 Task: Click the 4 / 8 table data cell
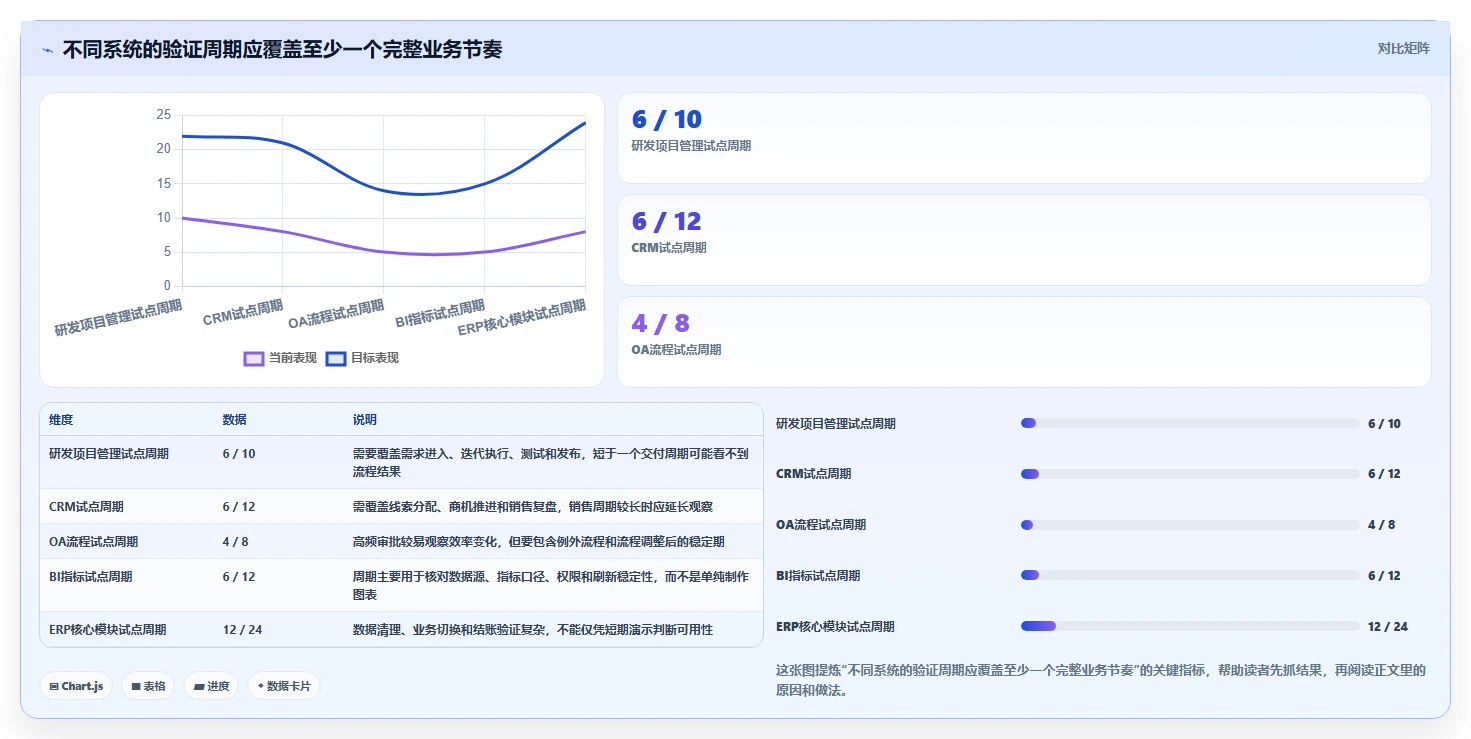pos(236,542)
